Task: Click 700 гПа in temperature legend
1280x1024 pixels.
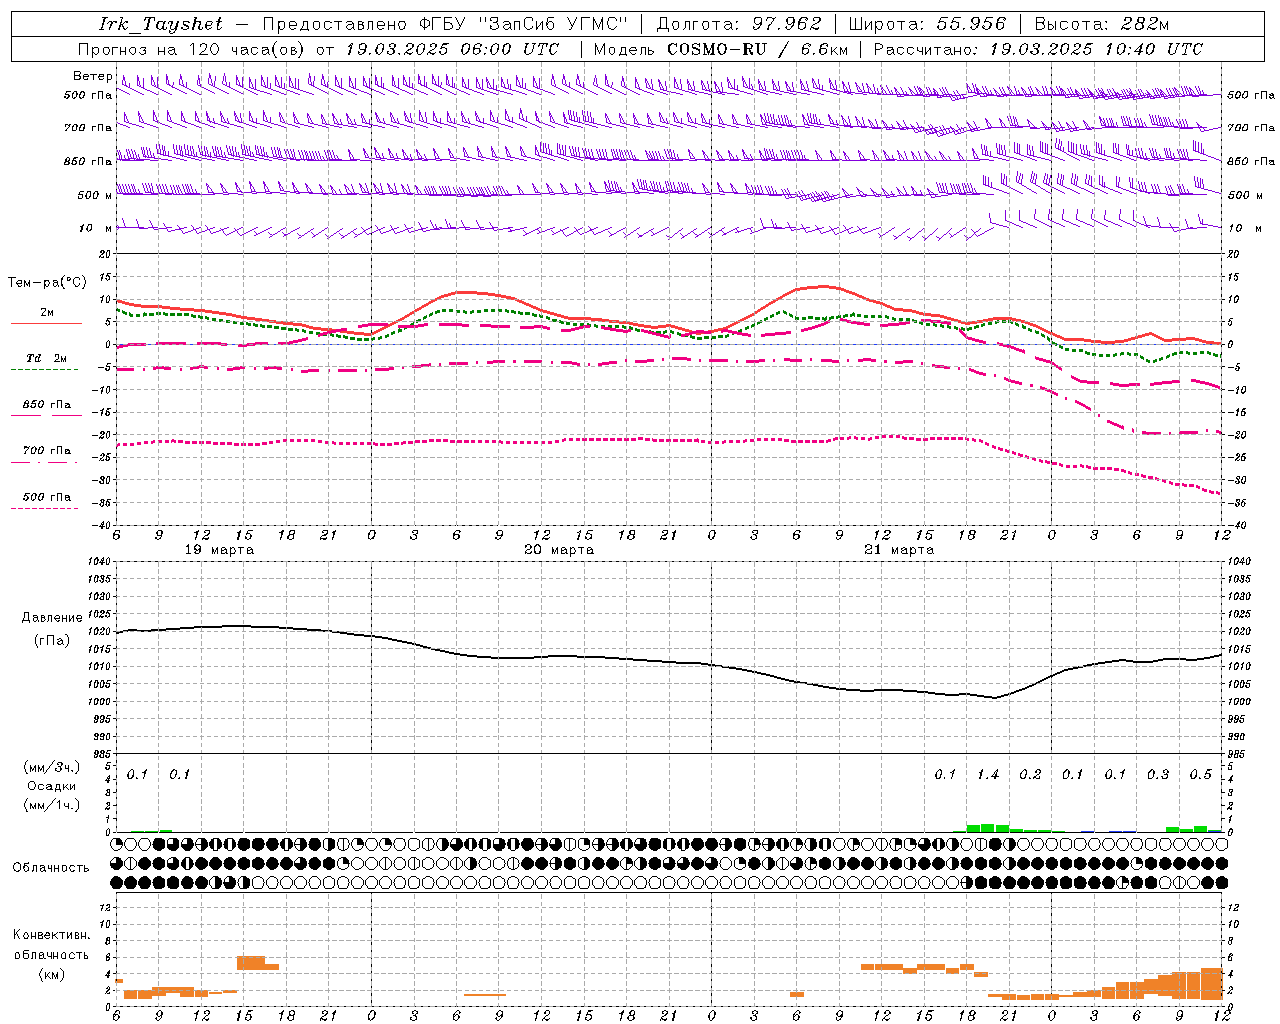Action: (x=47, y=451)
